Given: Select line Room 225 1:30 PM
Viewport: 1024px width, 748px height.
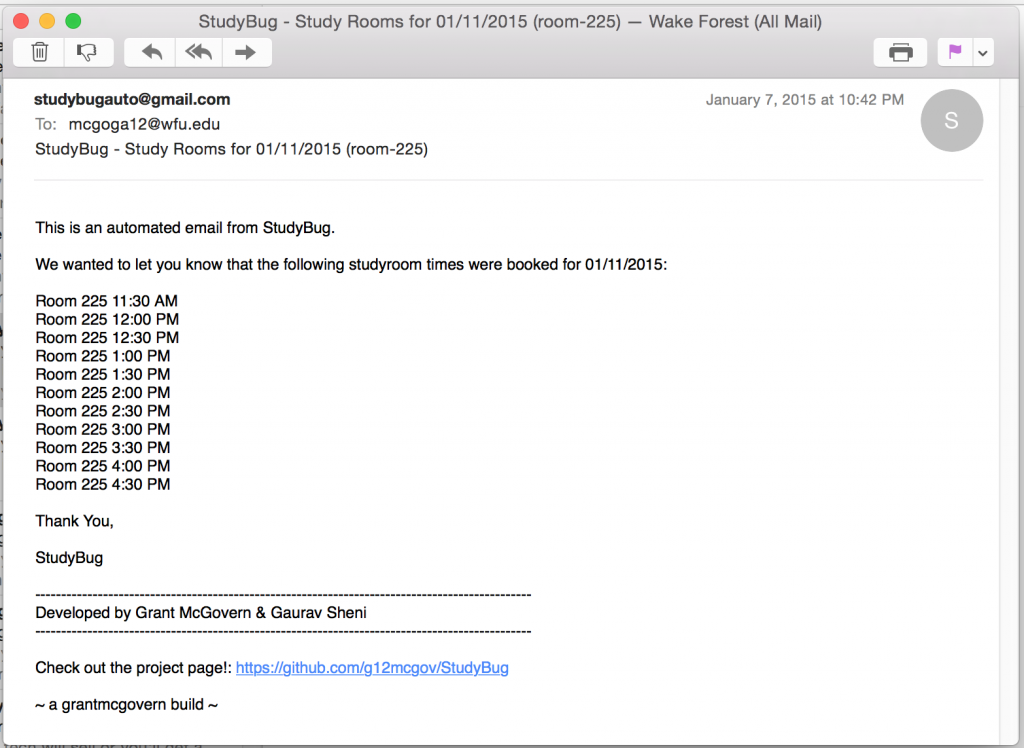Looking at the screenshot, I should pyautogui.click(x=103, y=374).
